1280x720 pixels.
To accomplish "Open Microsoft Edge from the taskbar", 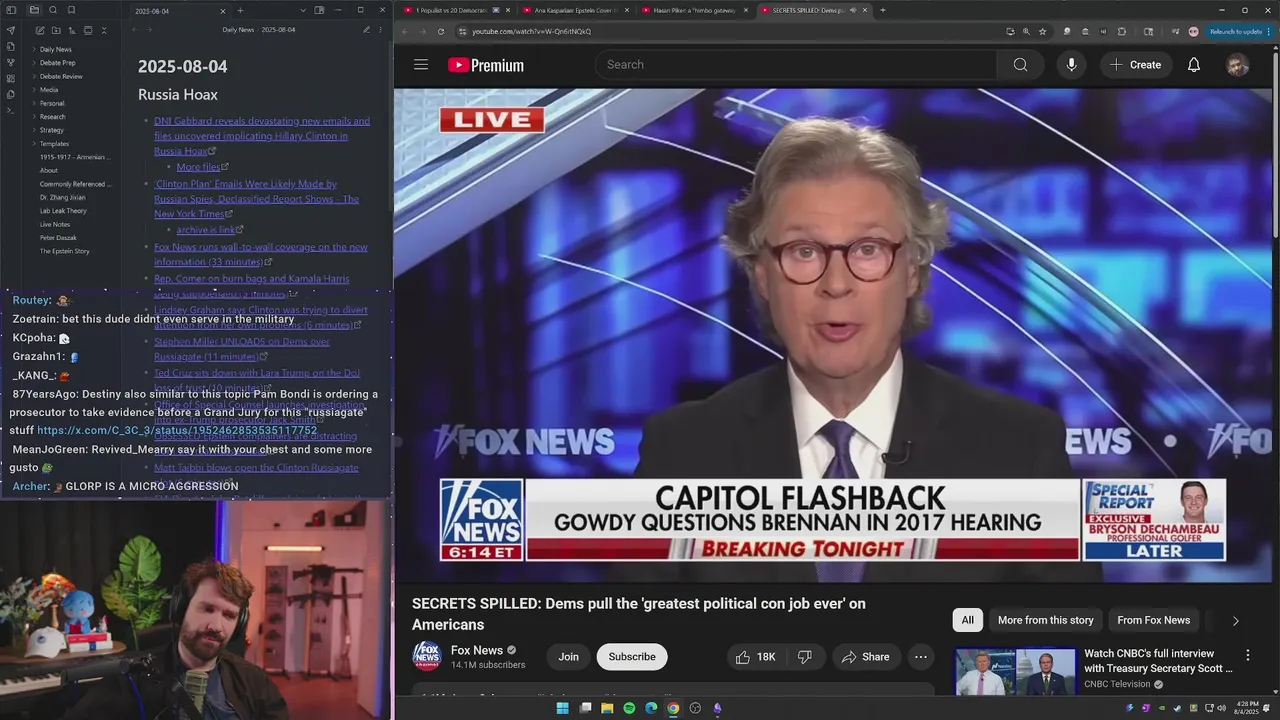I will (x=651, y=708).
